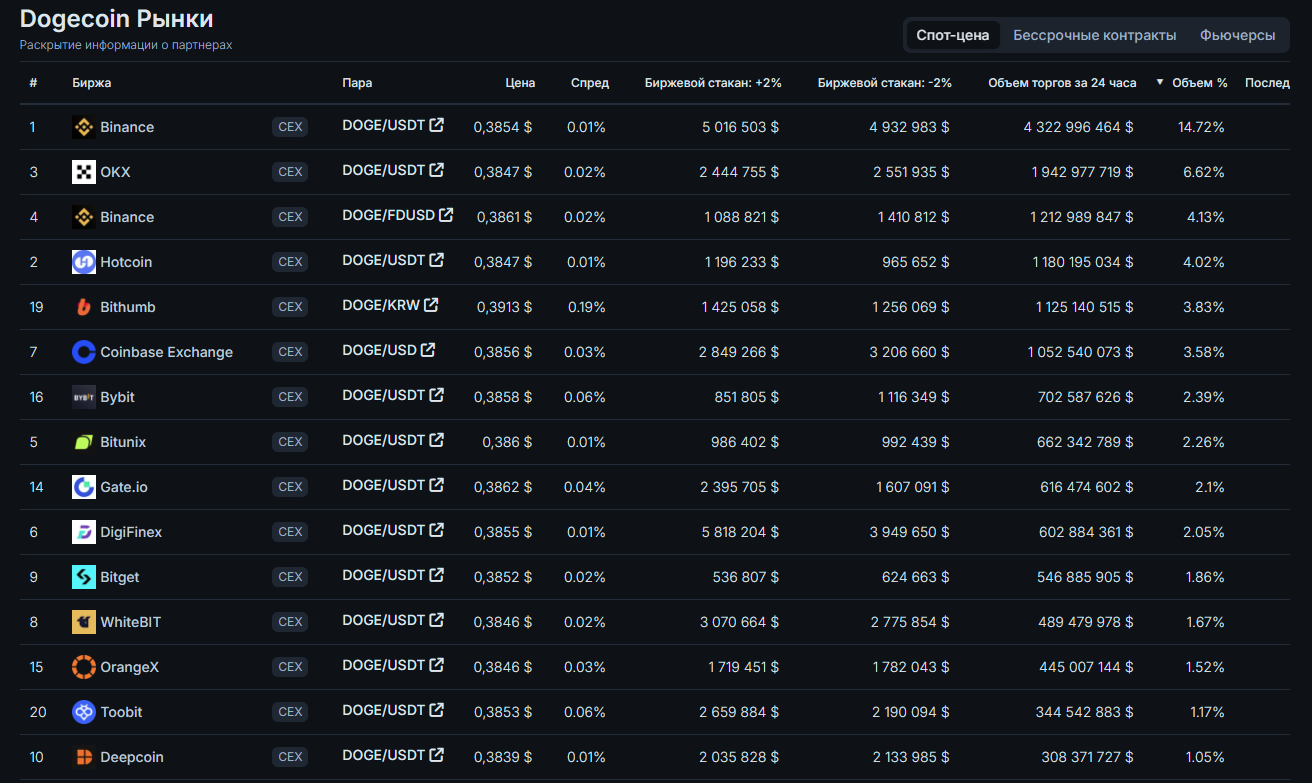Click CEX badge in Deepcoin row
The width and height of the screenshot is (1312, 783).
[290, 757]
